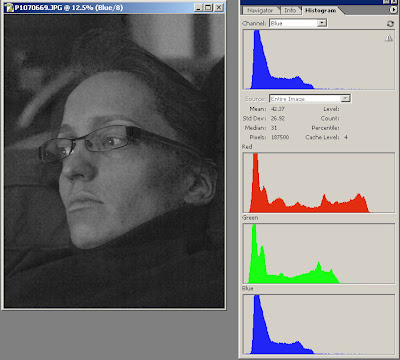Click the Cache Level value 4

click(346, 137)
